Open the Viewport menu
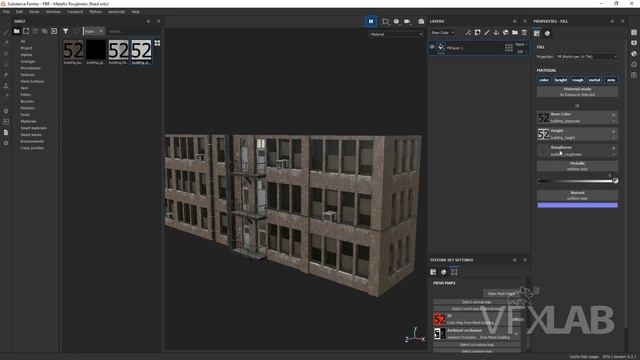640x360 pixels. tap(75, 12)
